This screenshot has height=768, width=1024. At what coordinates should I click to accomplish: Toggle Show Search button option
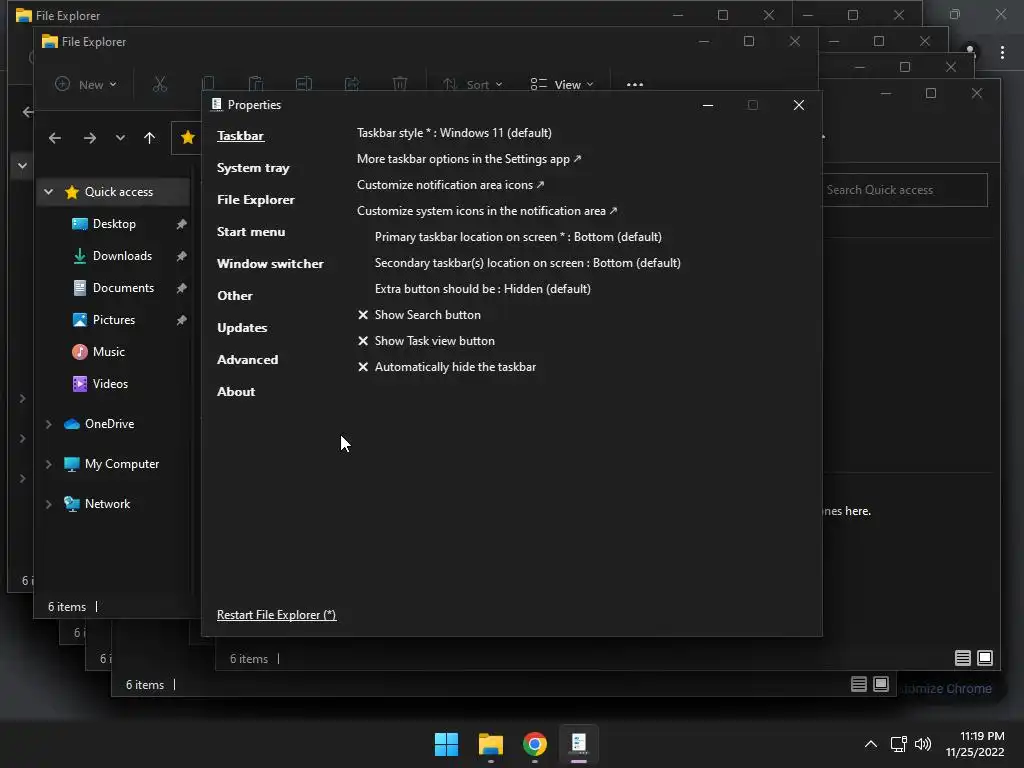point(419,315)
